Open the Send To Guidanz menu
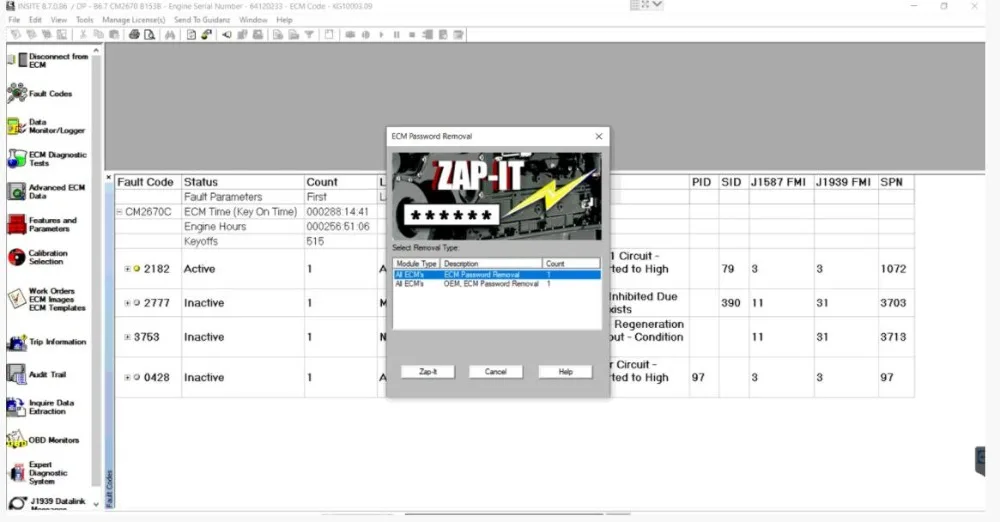This screenshot has height=522, width=1000. 202,20
